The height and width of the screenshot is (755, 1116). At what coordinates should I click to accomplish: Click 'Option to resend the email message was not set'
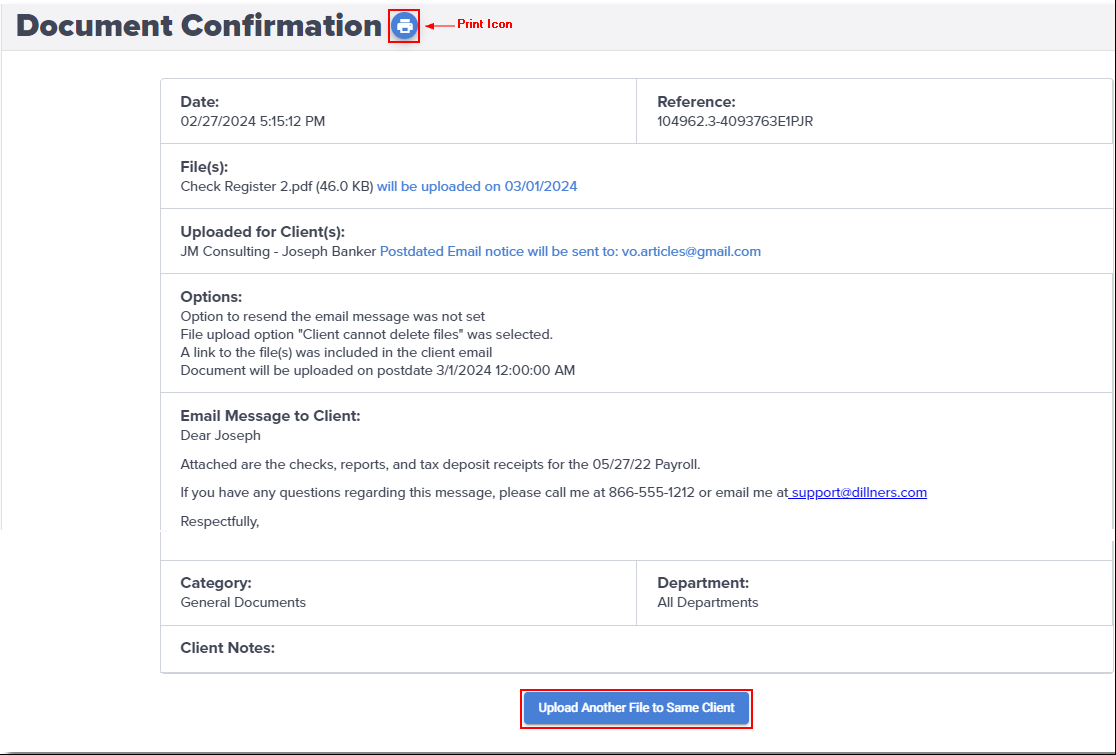(333, 316)
